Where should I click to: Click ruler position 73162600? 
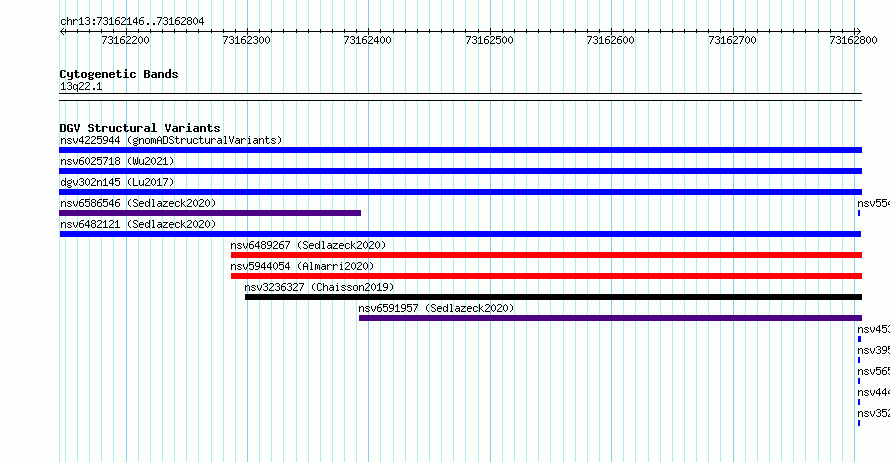[611, 40]
